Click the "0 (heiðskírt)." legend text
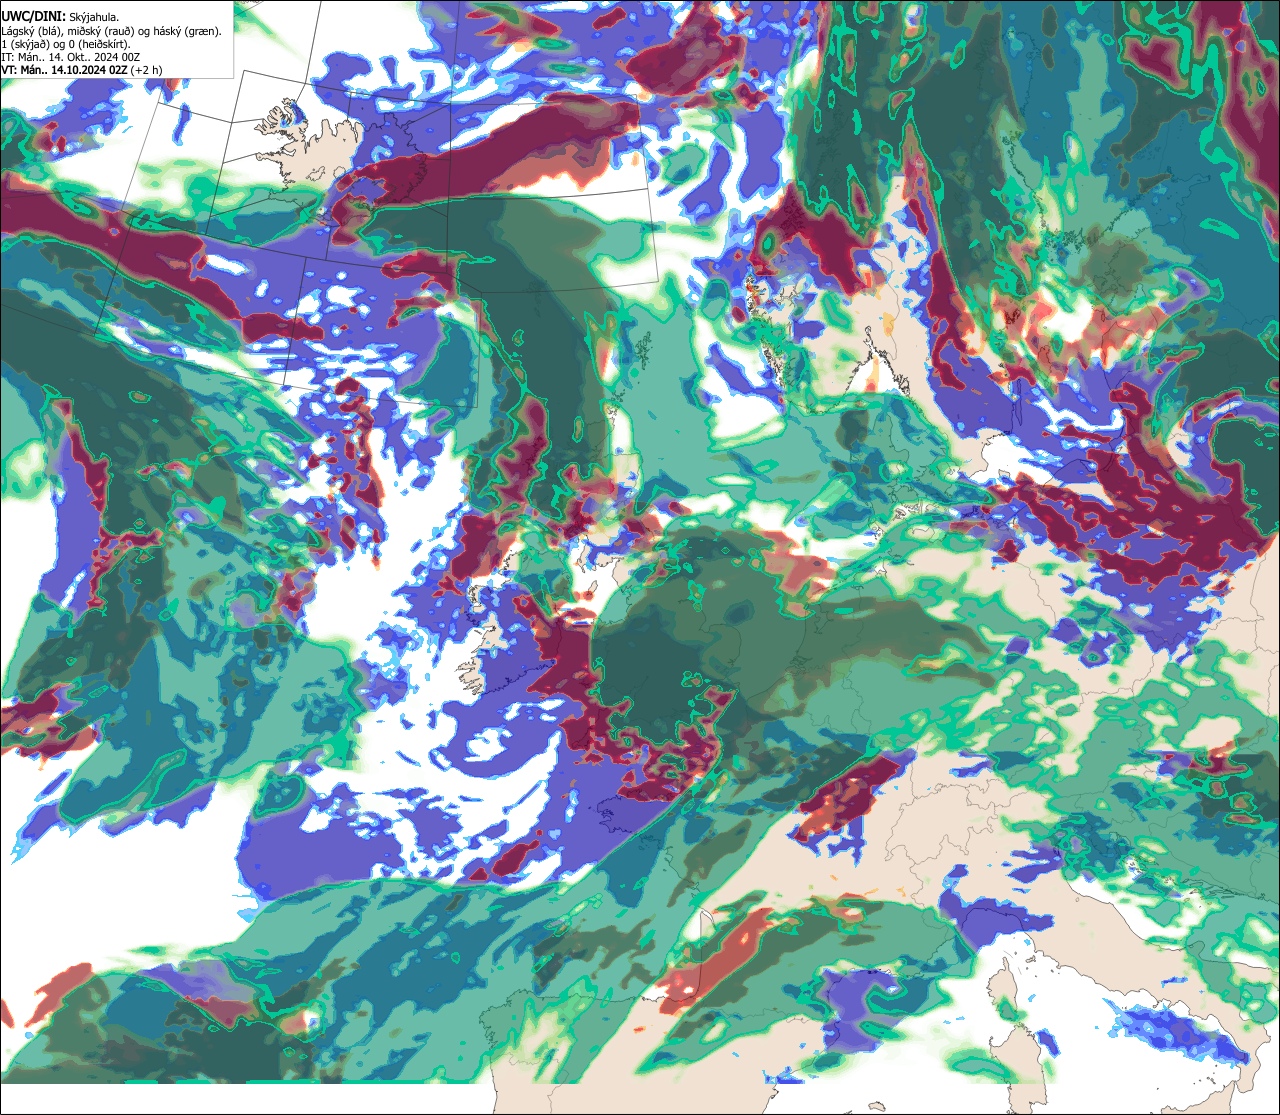 pos(99,44)
